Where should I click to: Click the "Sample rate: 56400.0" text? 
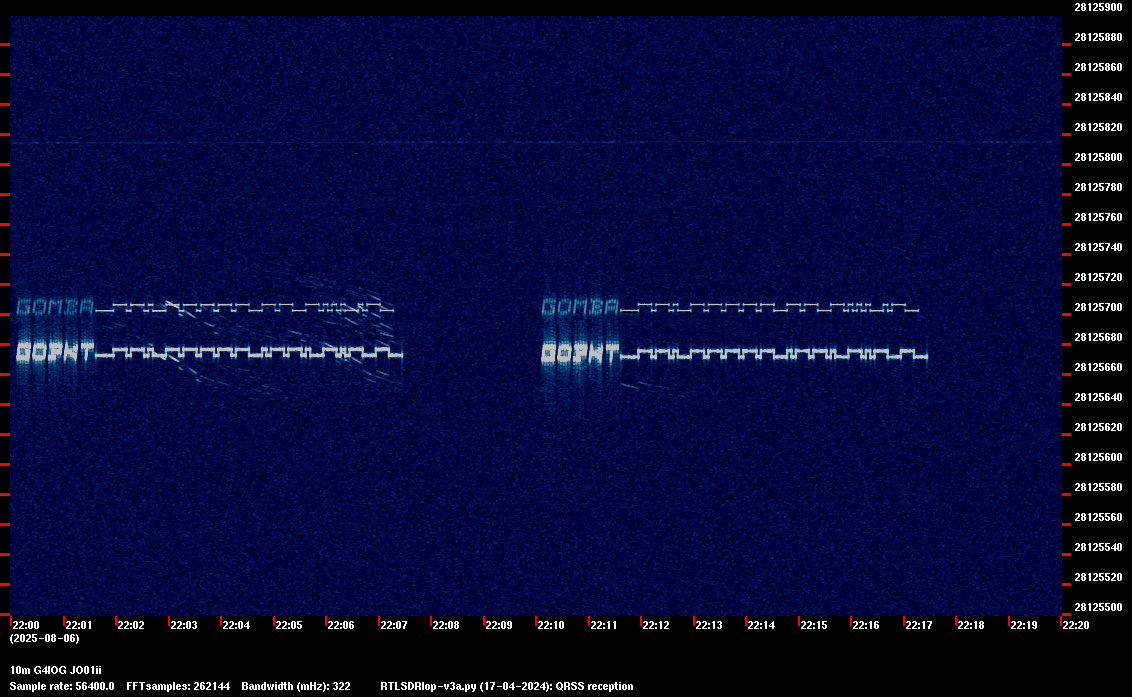(x=62, y=686)
